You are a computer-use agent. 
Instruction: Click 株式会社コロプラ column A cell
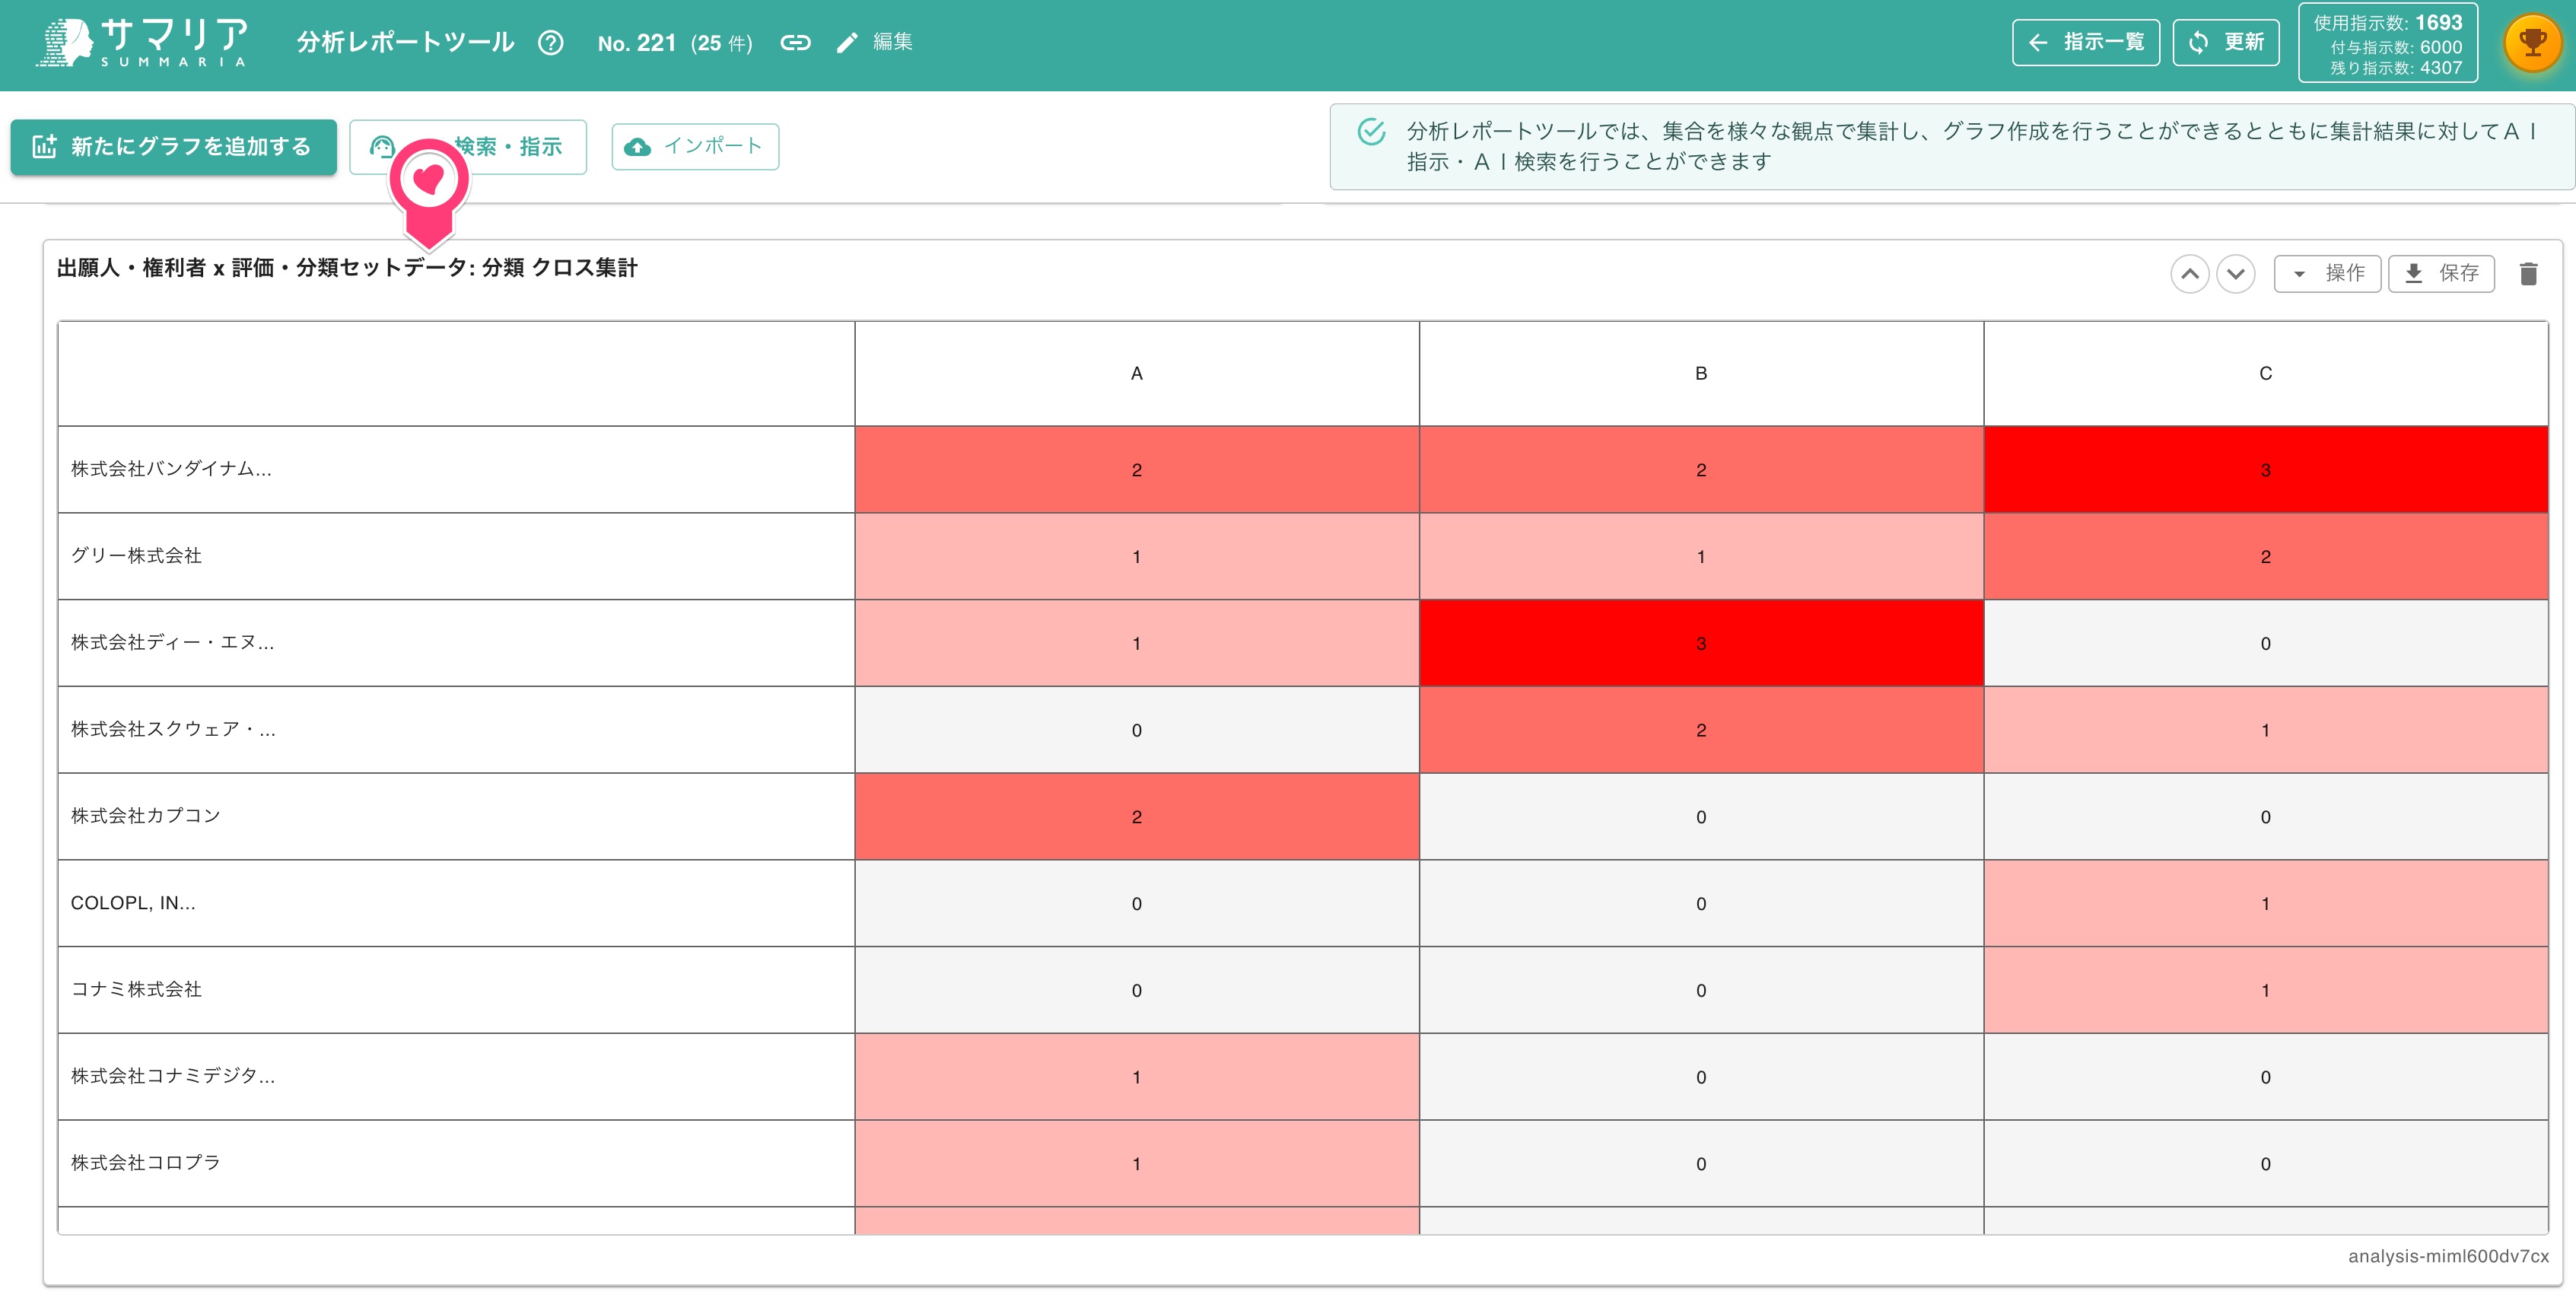coord(1137,1164)
